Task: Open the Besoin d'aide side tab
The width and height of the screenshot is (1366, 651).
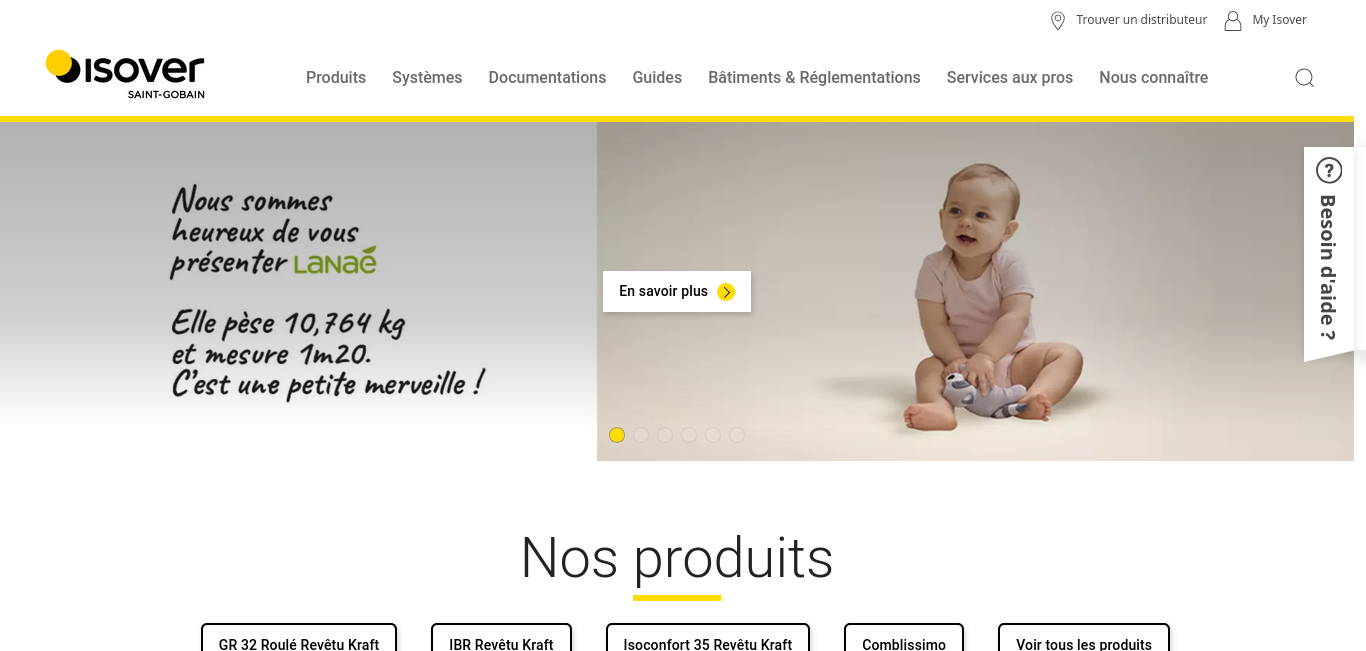Action: click(1329, 254)
